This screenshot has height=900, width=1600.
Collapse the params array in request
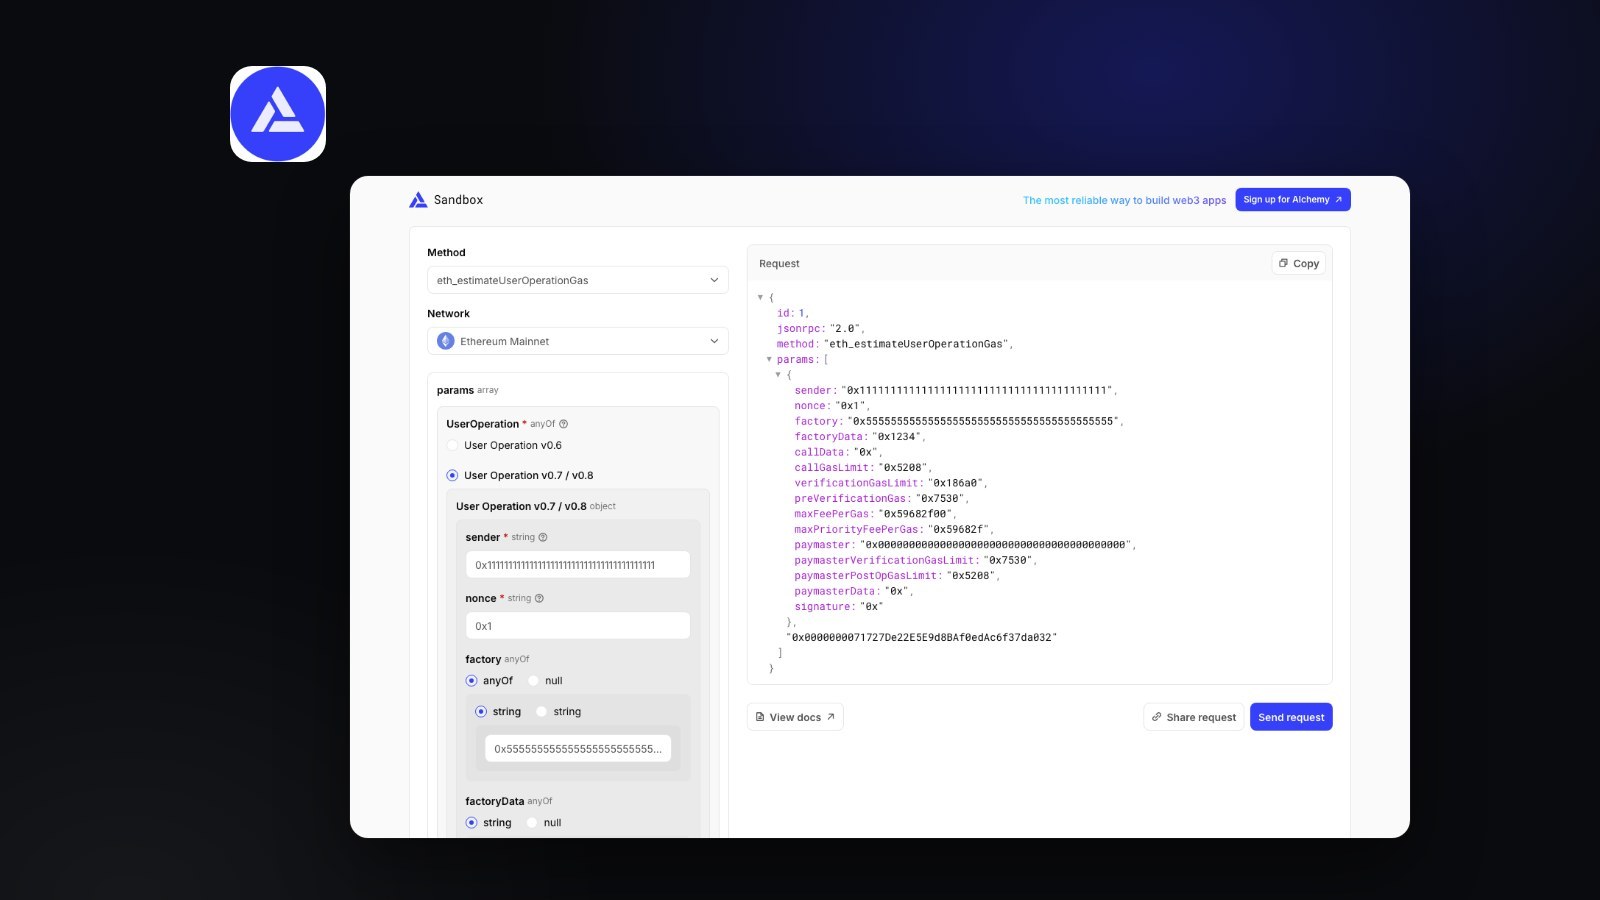pyautogui.click(x=769, y=360)
